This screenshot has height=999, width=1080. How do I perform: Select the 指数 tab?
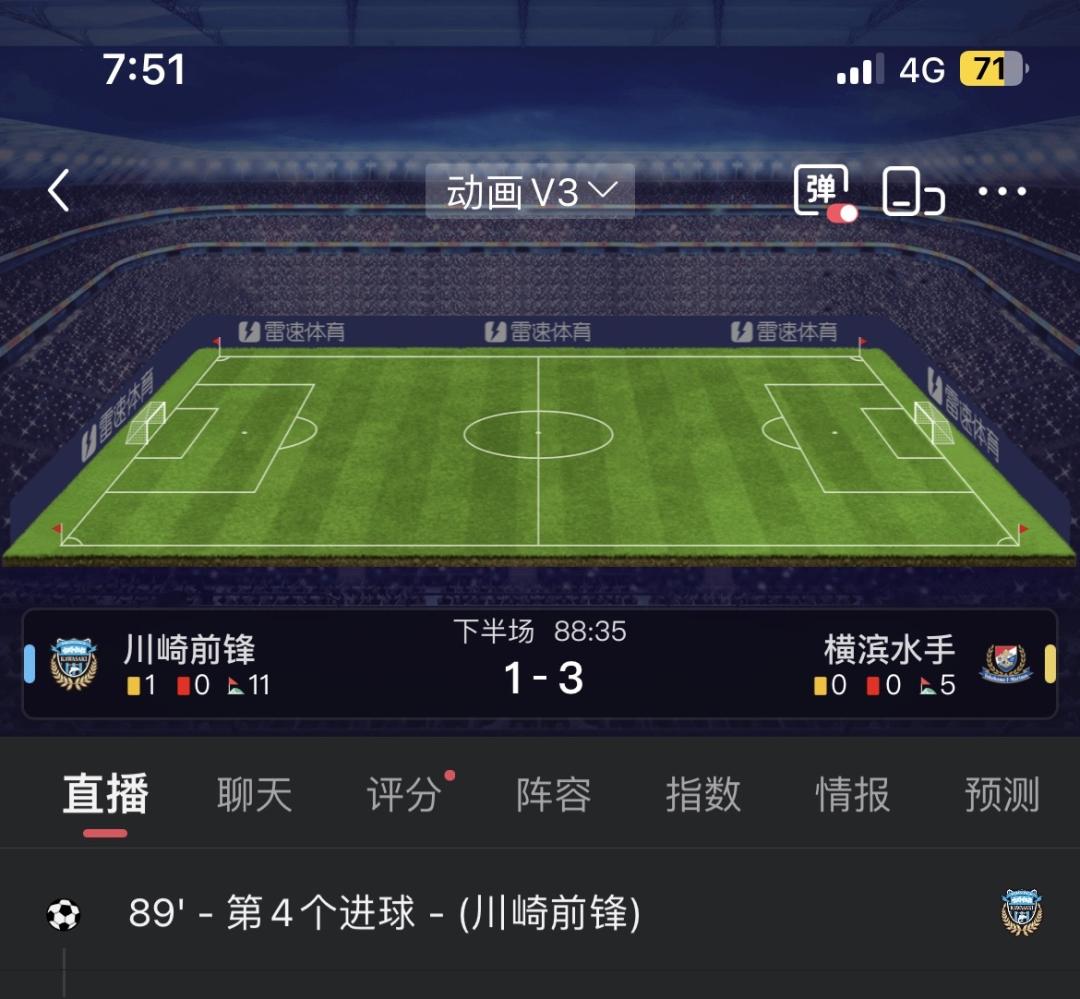[x=703, y=794]
